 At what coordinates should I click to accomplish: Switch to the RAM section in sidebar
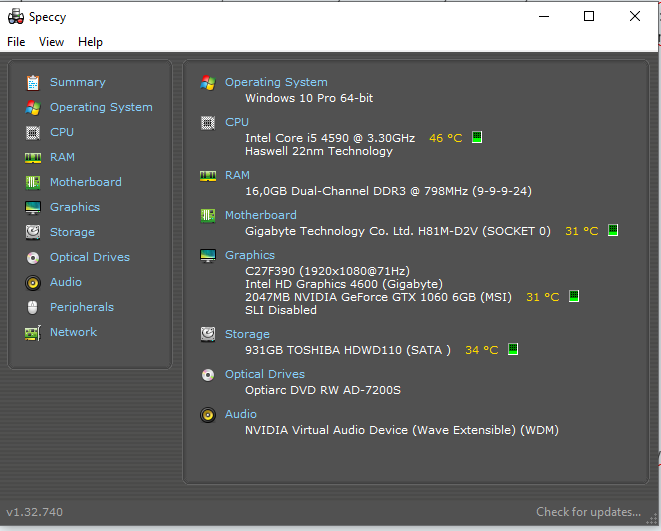click(x=62, y=157)
